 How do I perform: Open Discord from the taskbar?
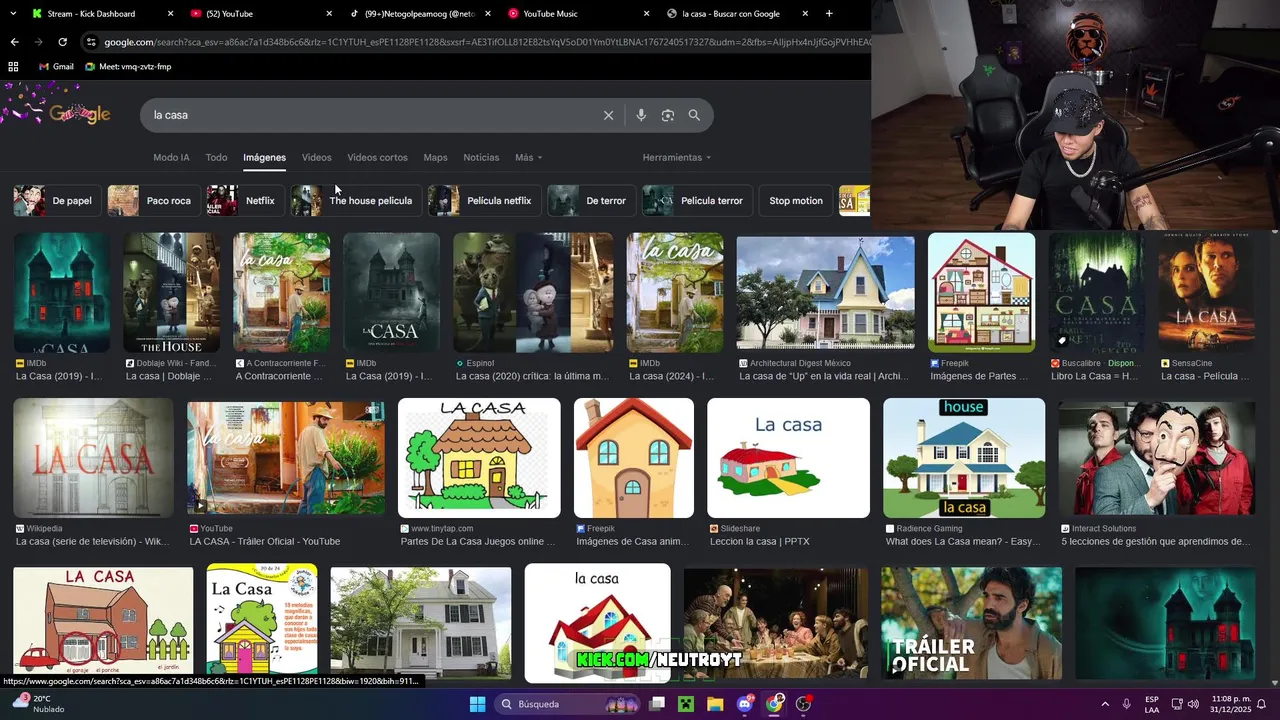pyautogui.click(x=745, y=704)
